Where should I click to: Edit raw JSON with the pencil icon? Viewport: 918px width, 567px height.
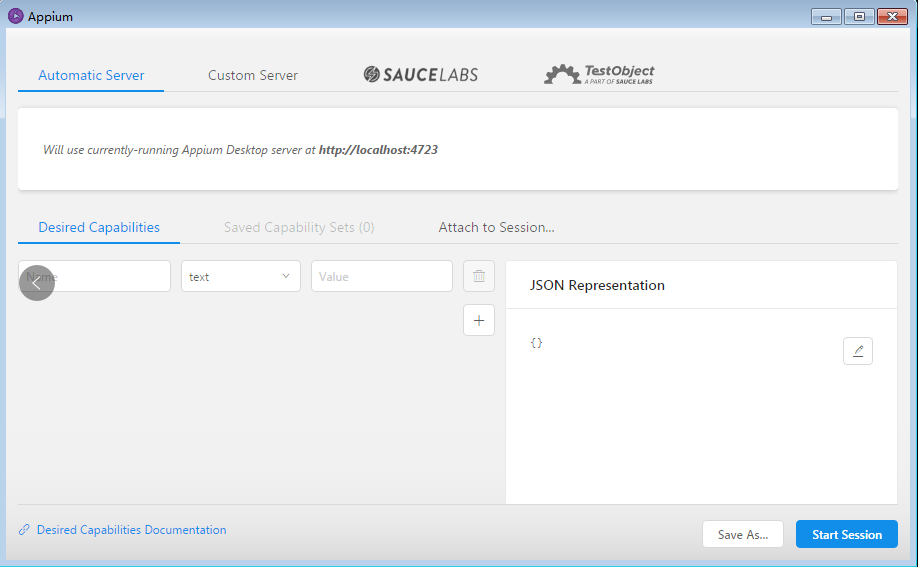(858, 351)
